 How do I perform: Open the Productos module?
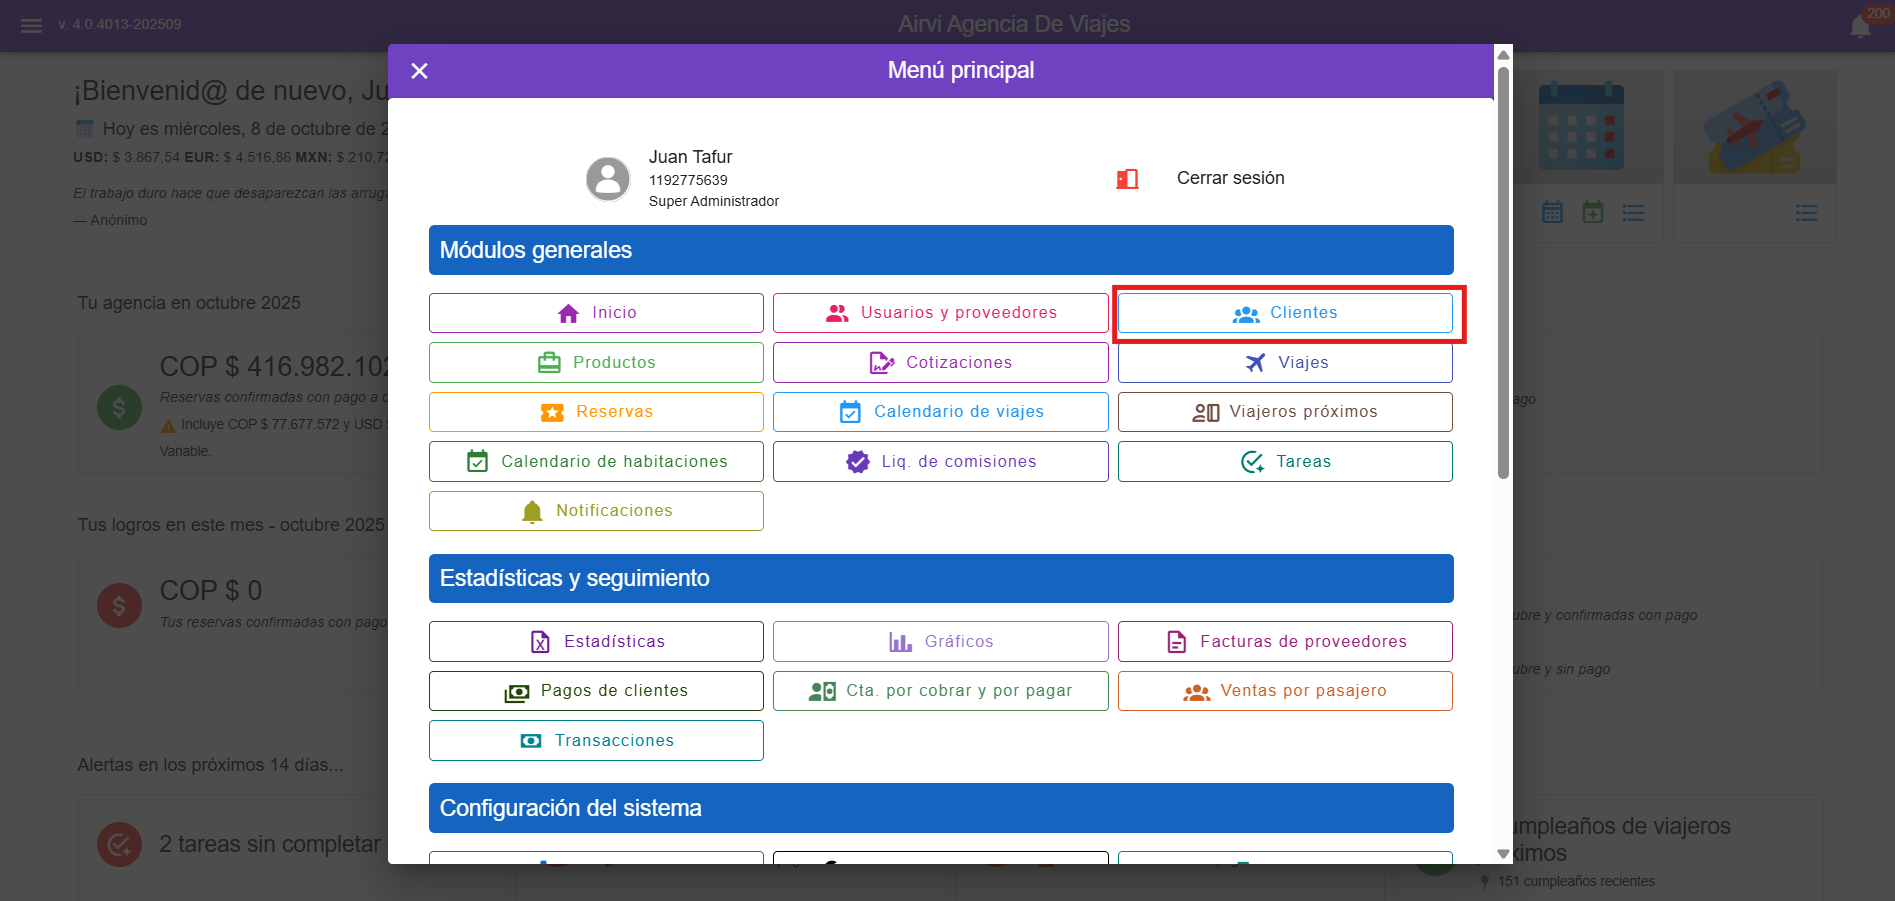click(596, 363)
